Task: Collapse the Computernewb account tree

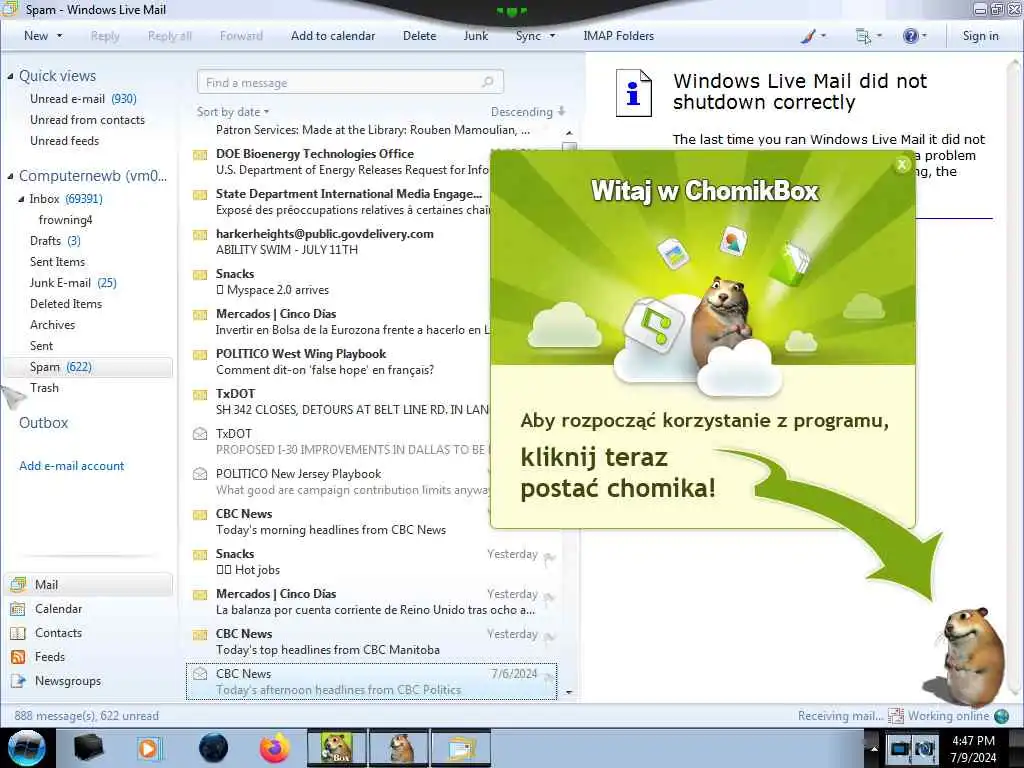Action: point(10,176)
